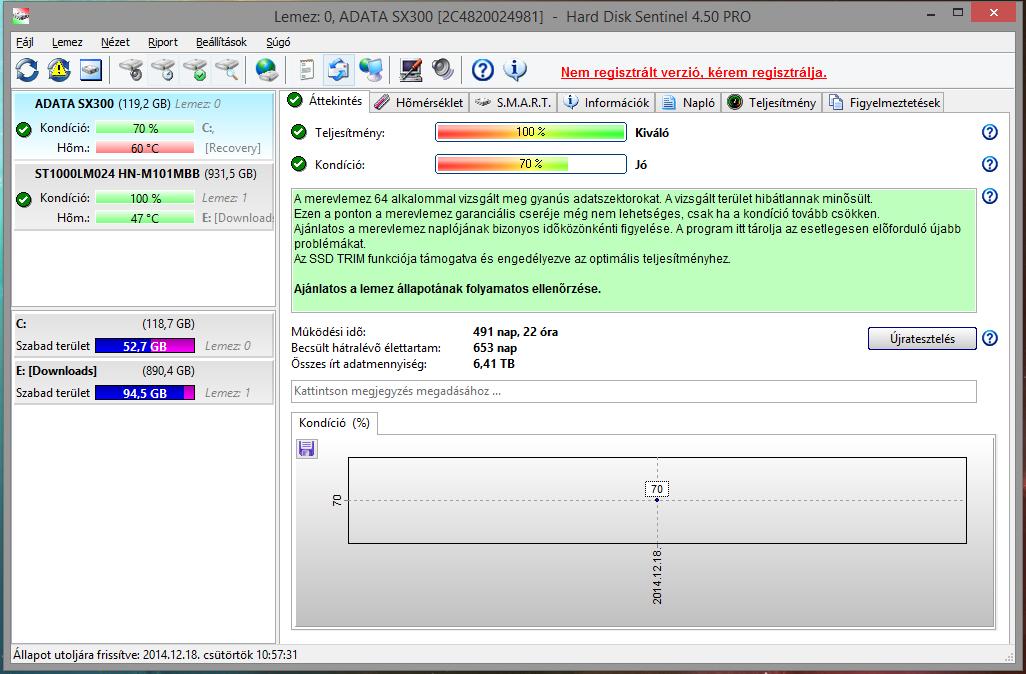Open the notepad report icon in toolbar
Viewport: 1026px width, 674px height.
306,69
